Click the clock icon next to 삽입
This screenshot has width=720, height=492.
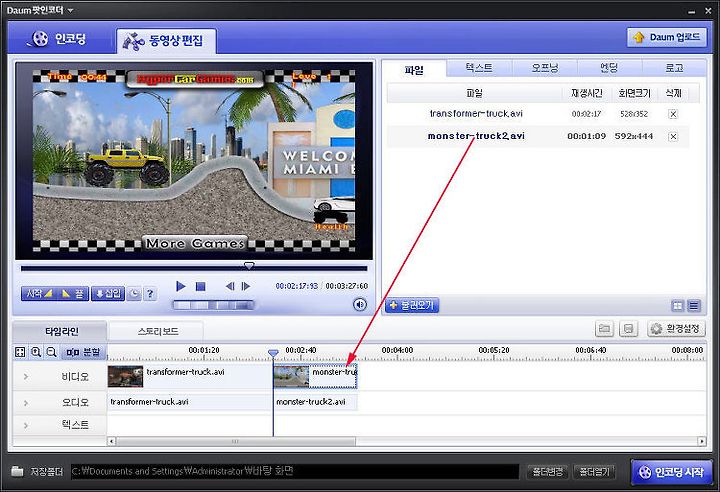[134, 294]
